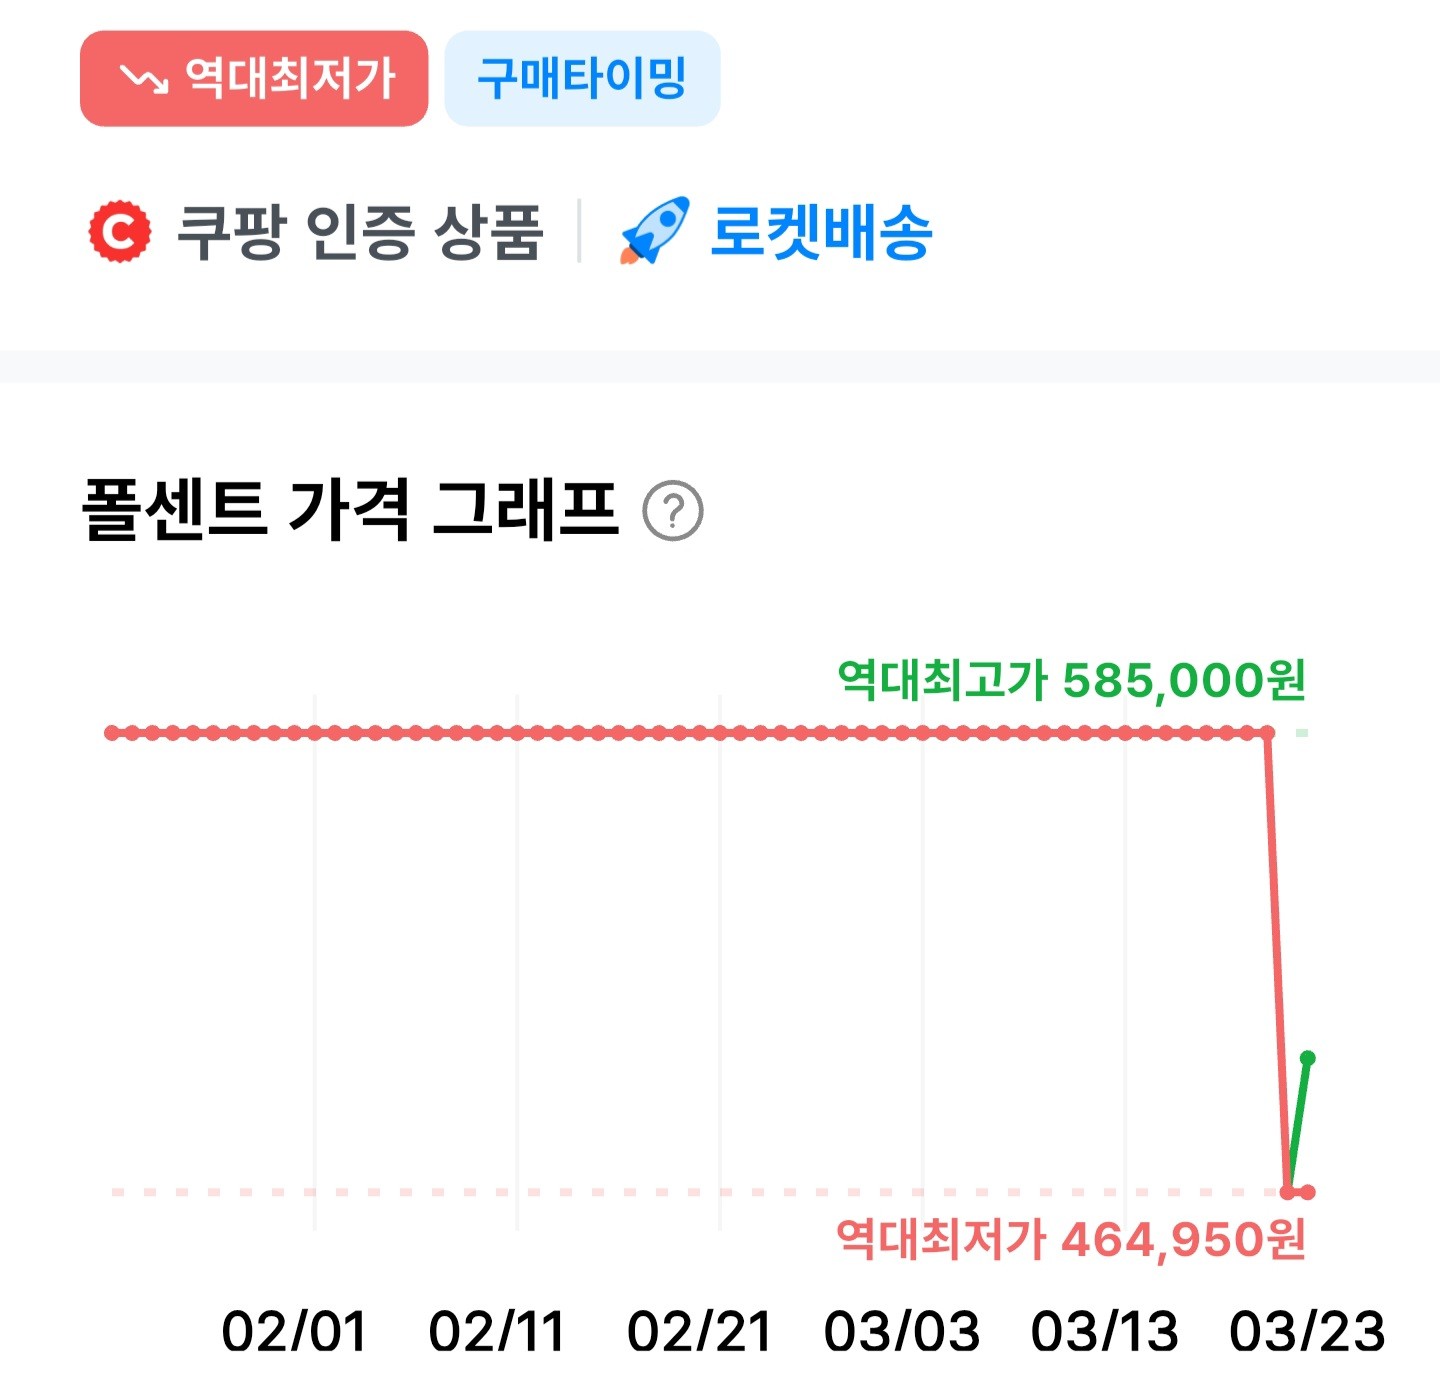This screenshot has width=1440, height=1389.
Task: Tap the 쿠팡 인증 상품 label
Action: (x=360, y=232)
